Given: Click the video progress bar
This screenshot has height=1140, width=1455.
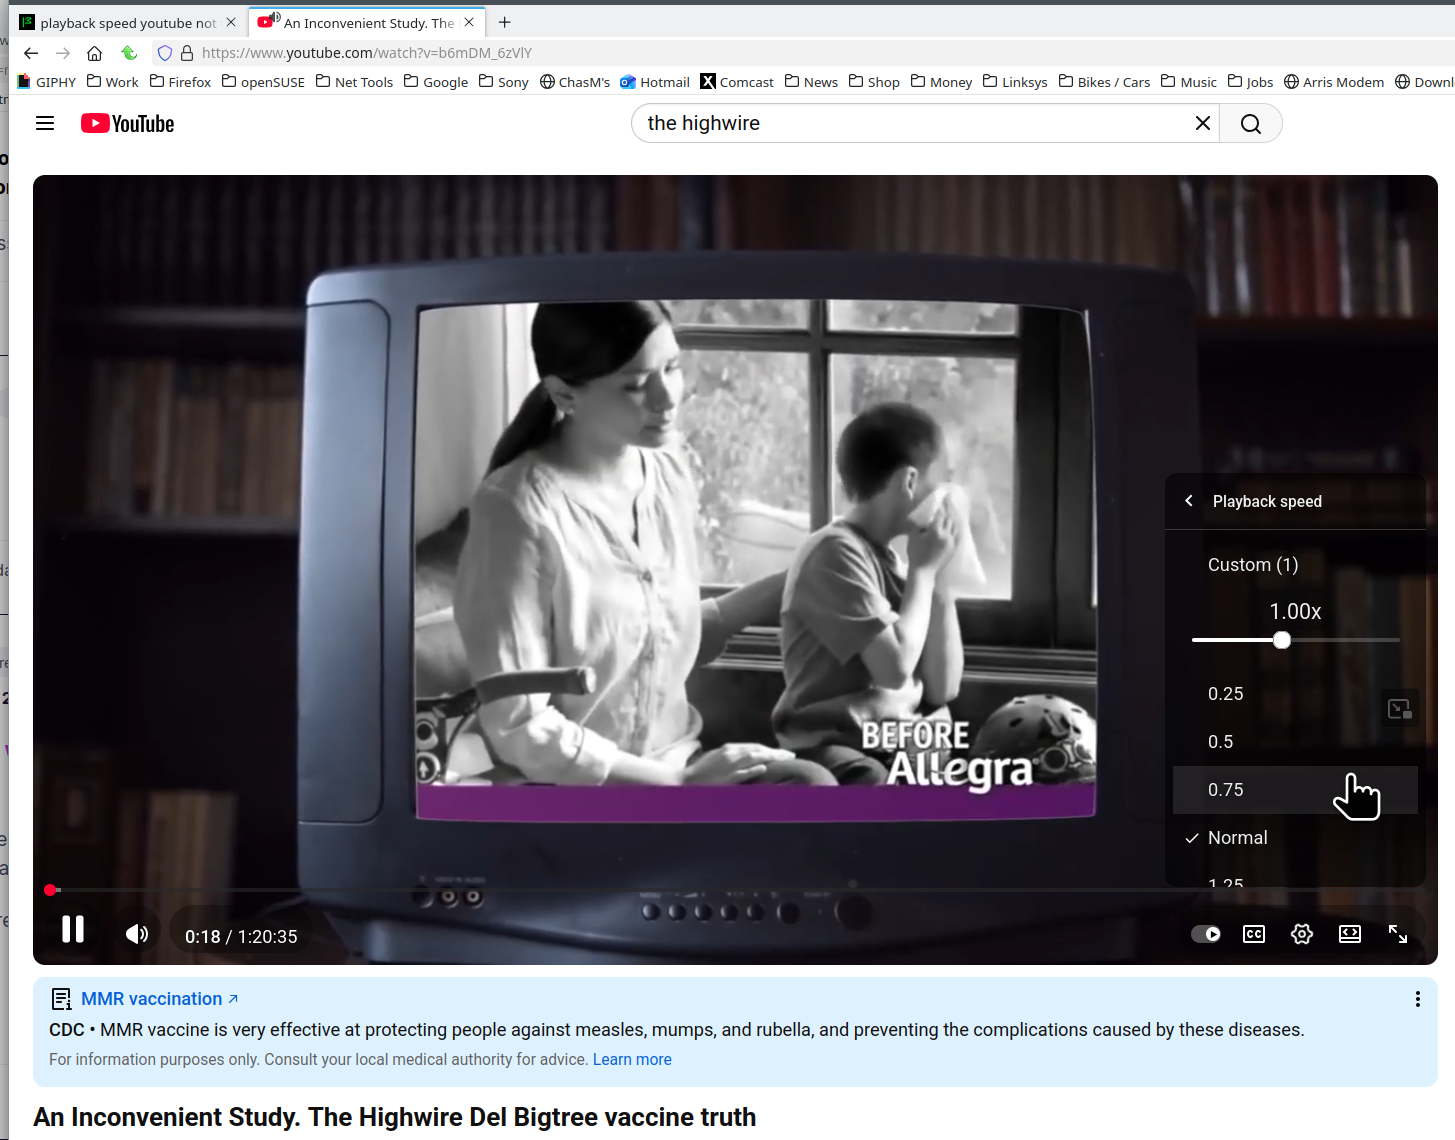Looking at the screenshot, I should 735,890.
